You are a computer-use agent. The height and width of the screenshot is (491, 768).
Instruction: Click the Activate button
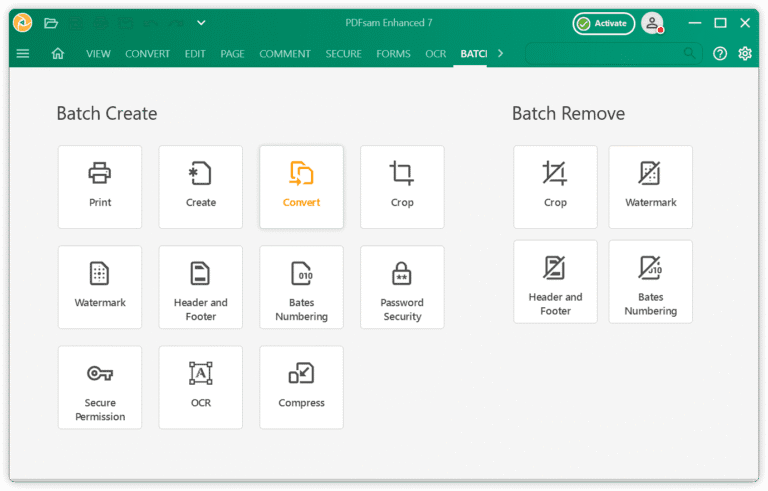pyautogui.click(x=603, y=23)
